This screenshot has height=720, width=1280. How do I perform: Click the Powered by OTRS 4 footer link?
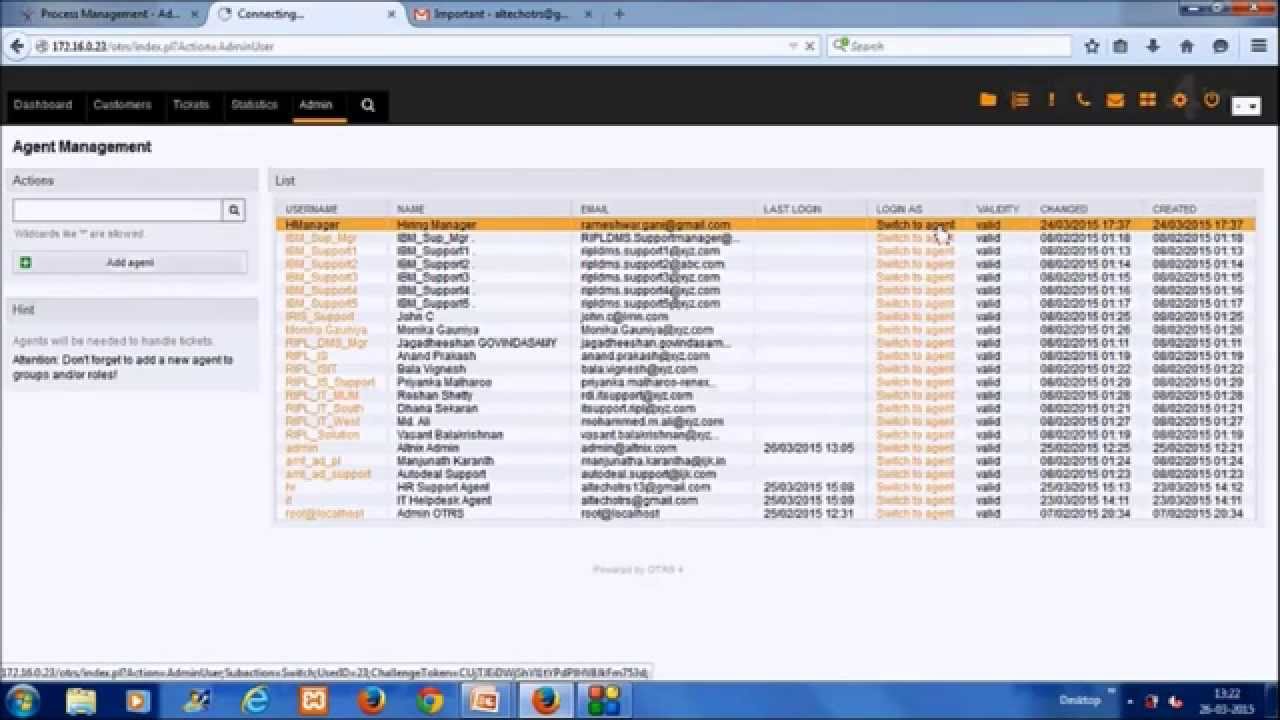click(638, 570)
